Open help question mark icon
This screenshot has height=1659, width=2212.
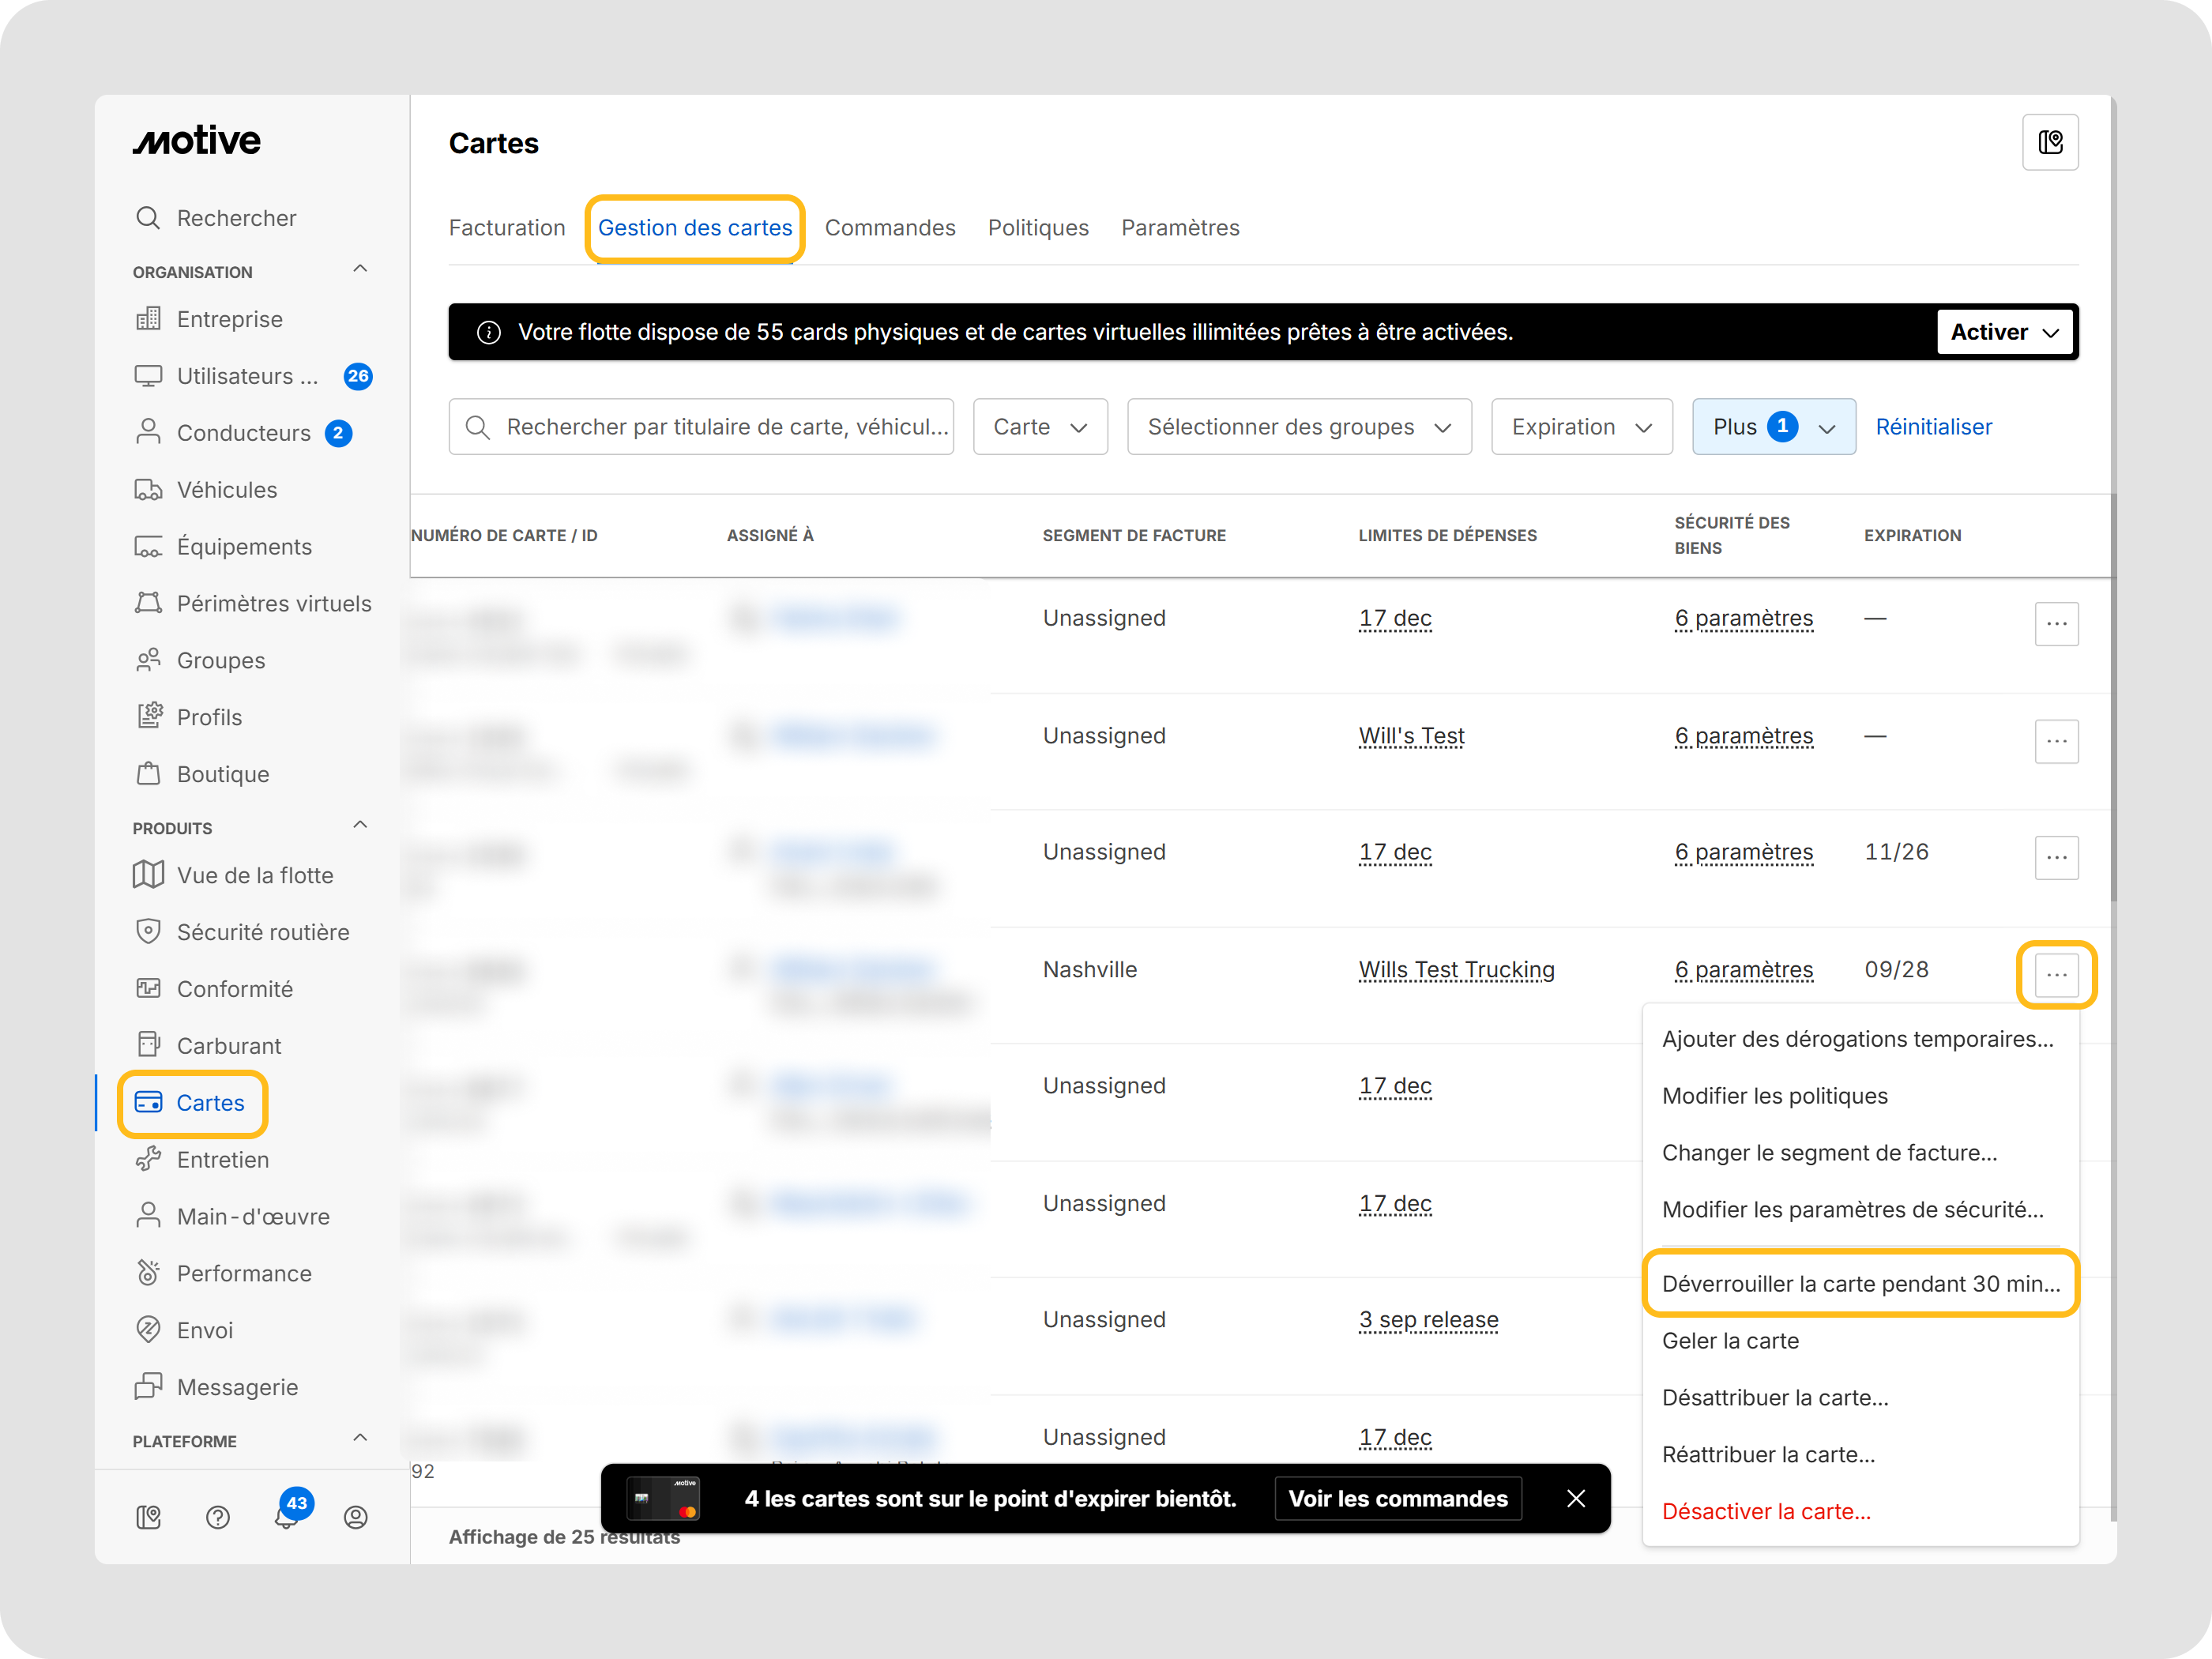point(217,1518)
